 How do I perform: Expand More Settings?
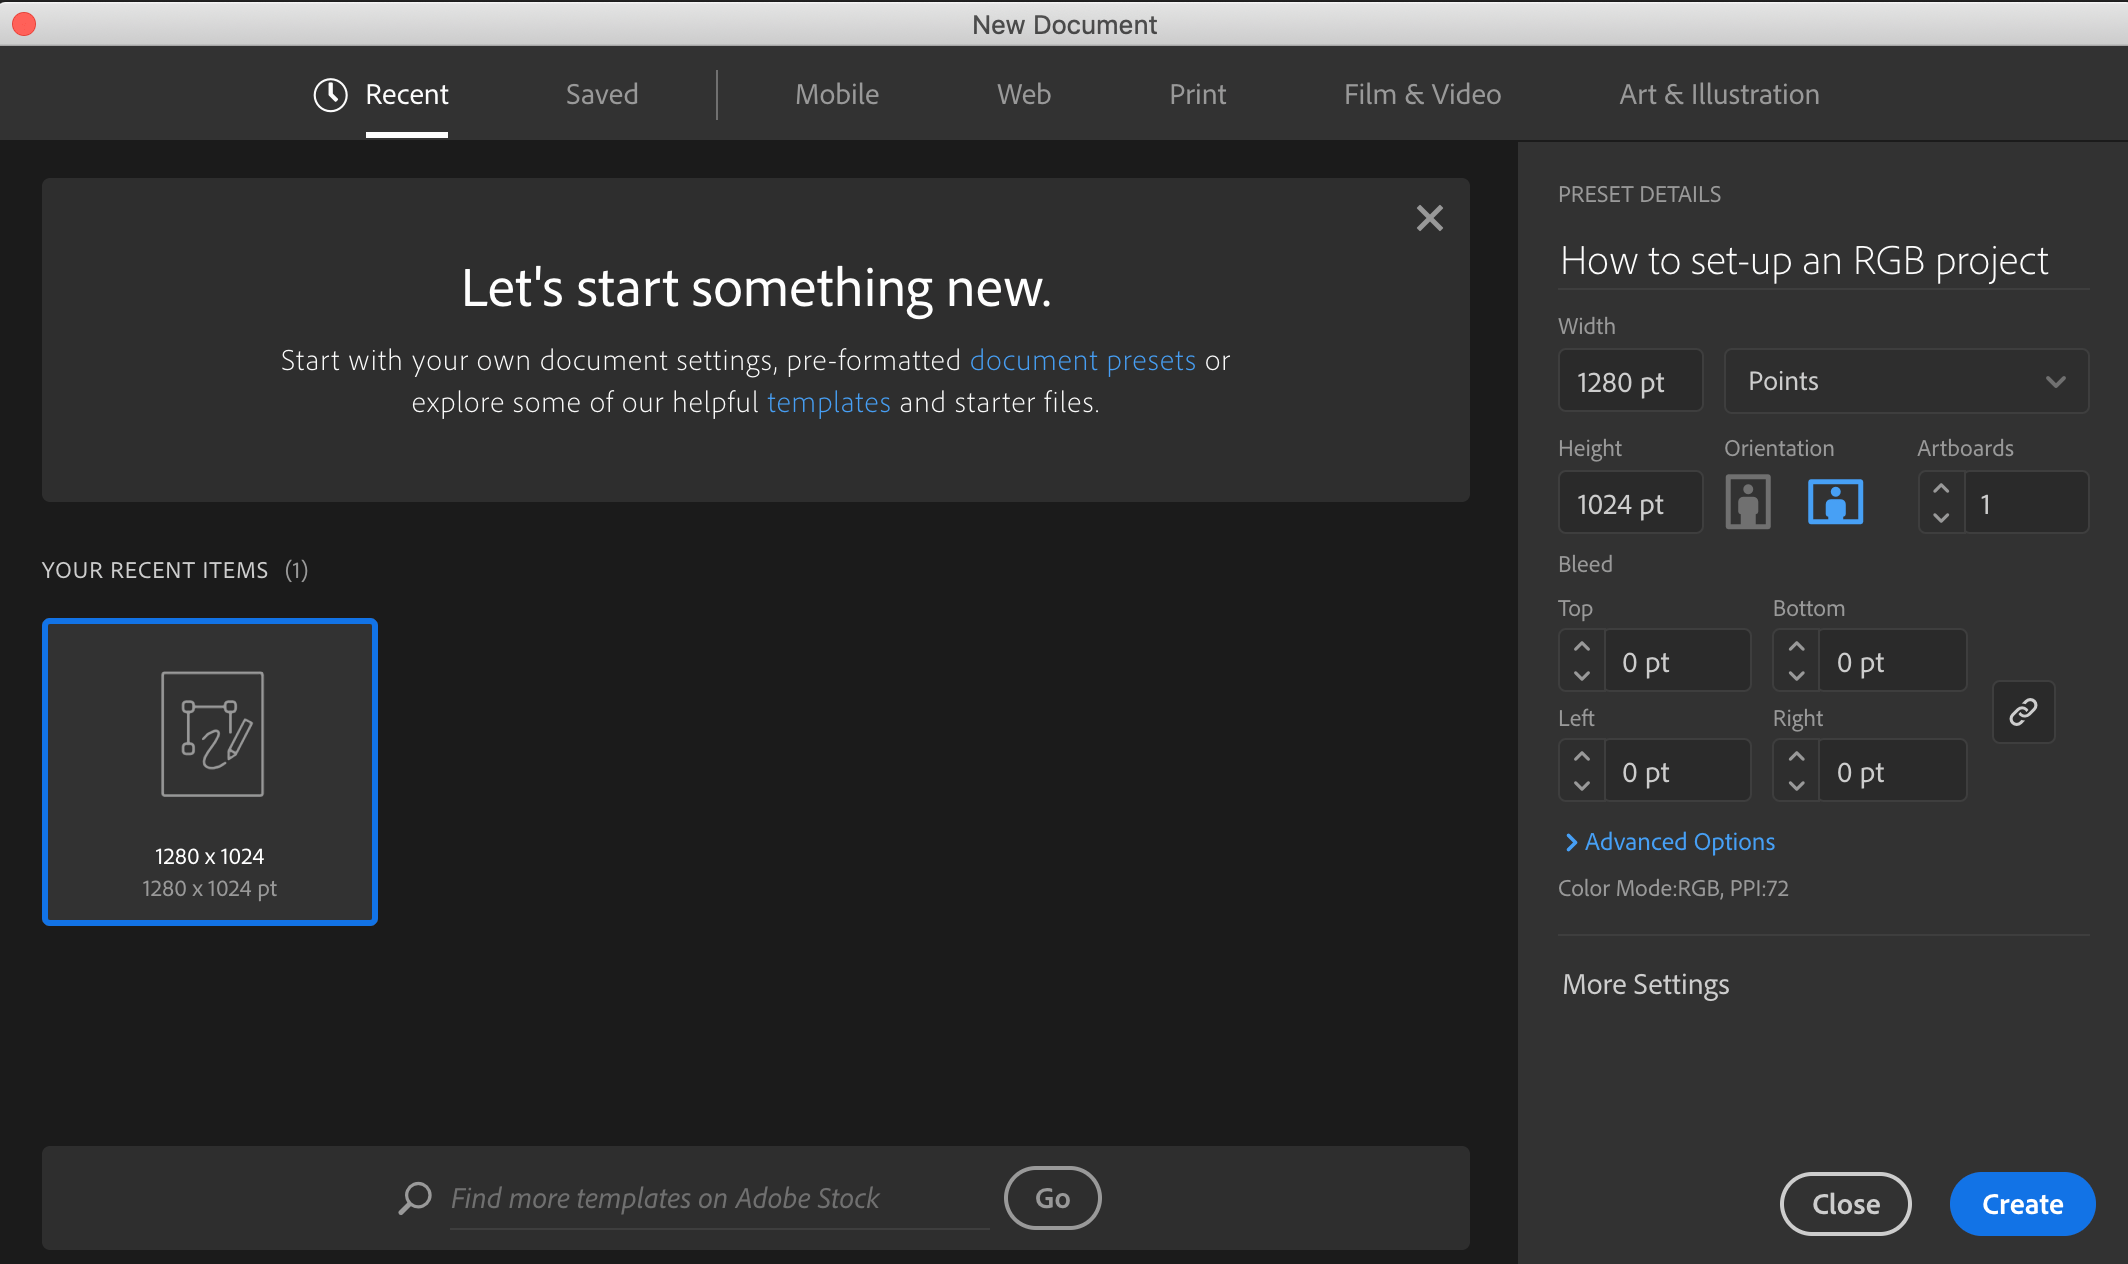1645,984
